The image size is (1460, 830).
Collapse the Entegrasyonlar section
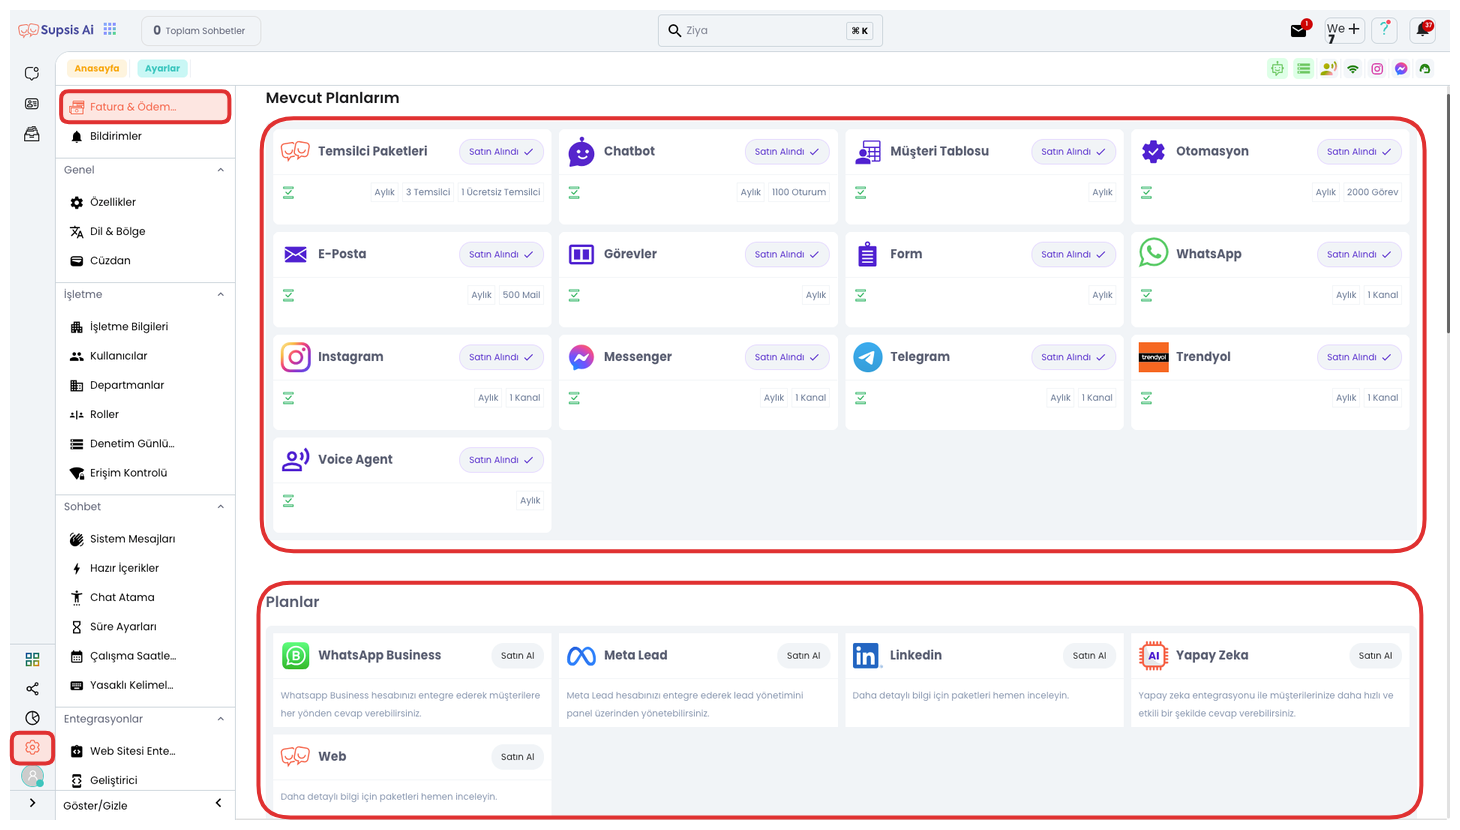220,719
